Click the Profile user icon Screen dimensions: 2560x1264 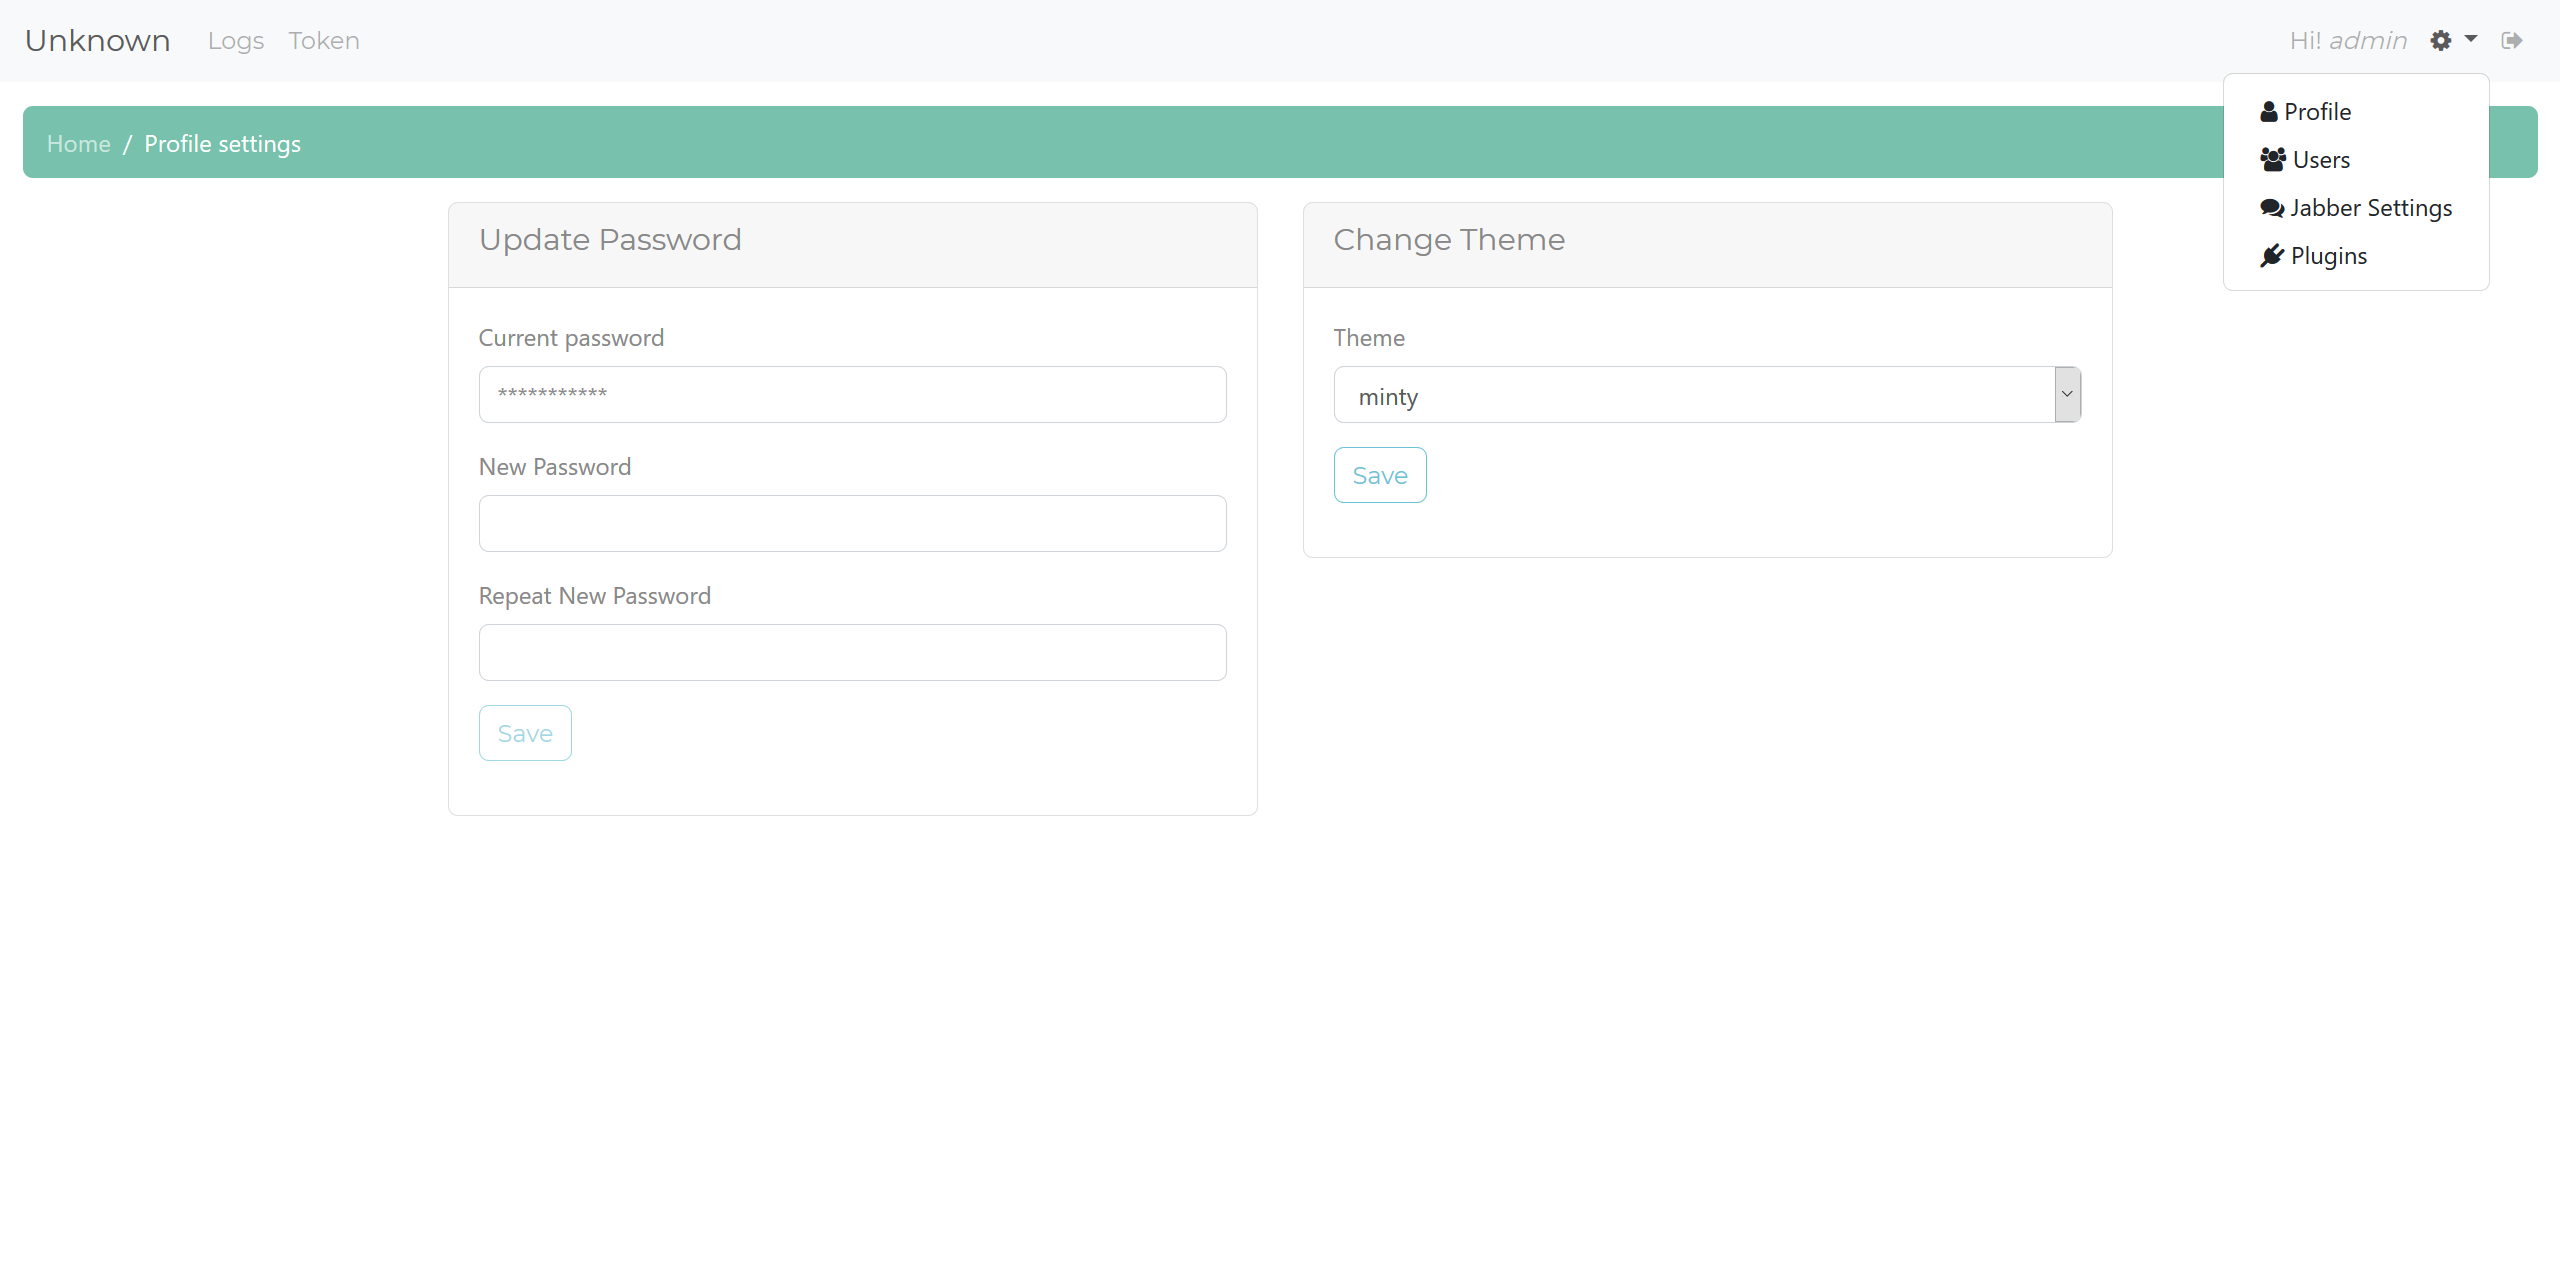tap(2269, 112)
